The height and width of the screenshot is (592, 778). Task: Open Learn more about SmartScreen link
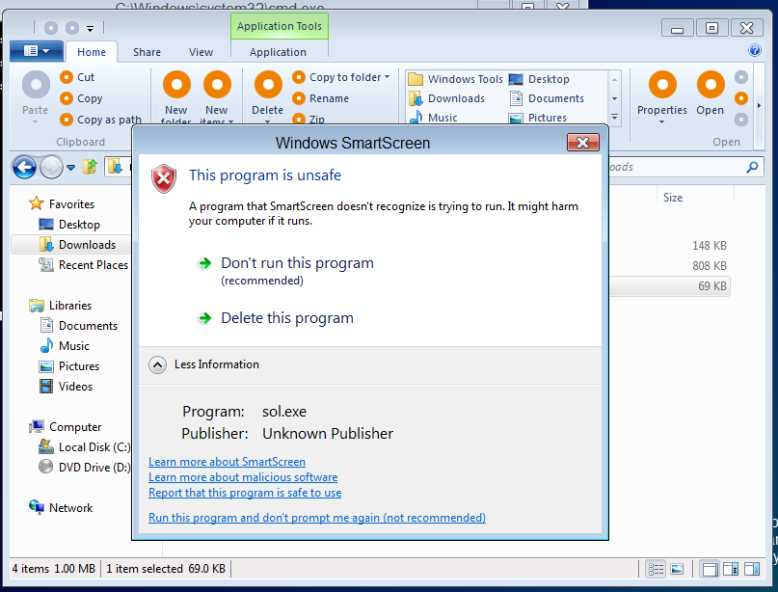click(x=227, y=461)
